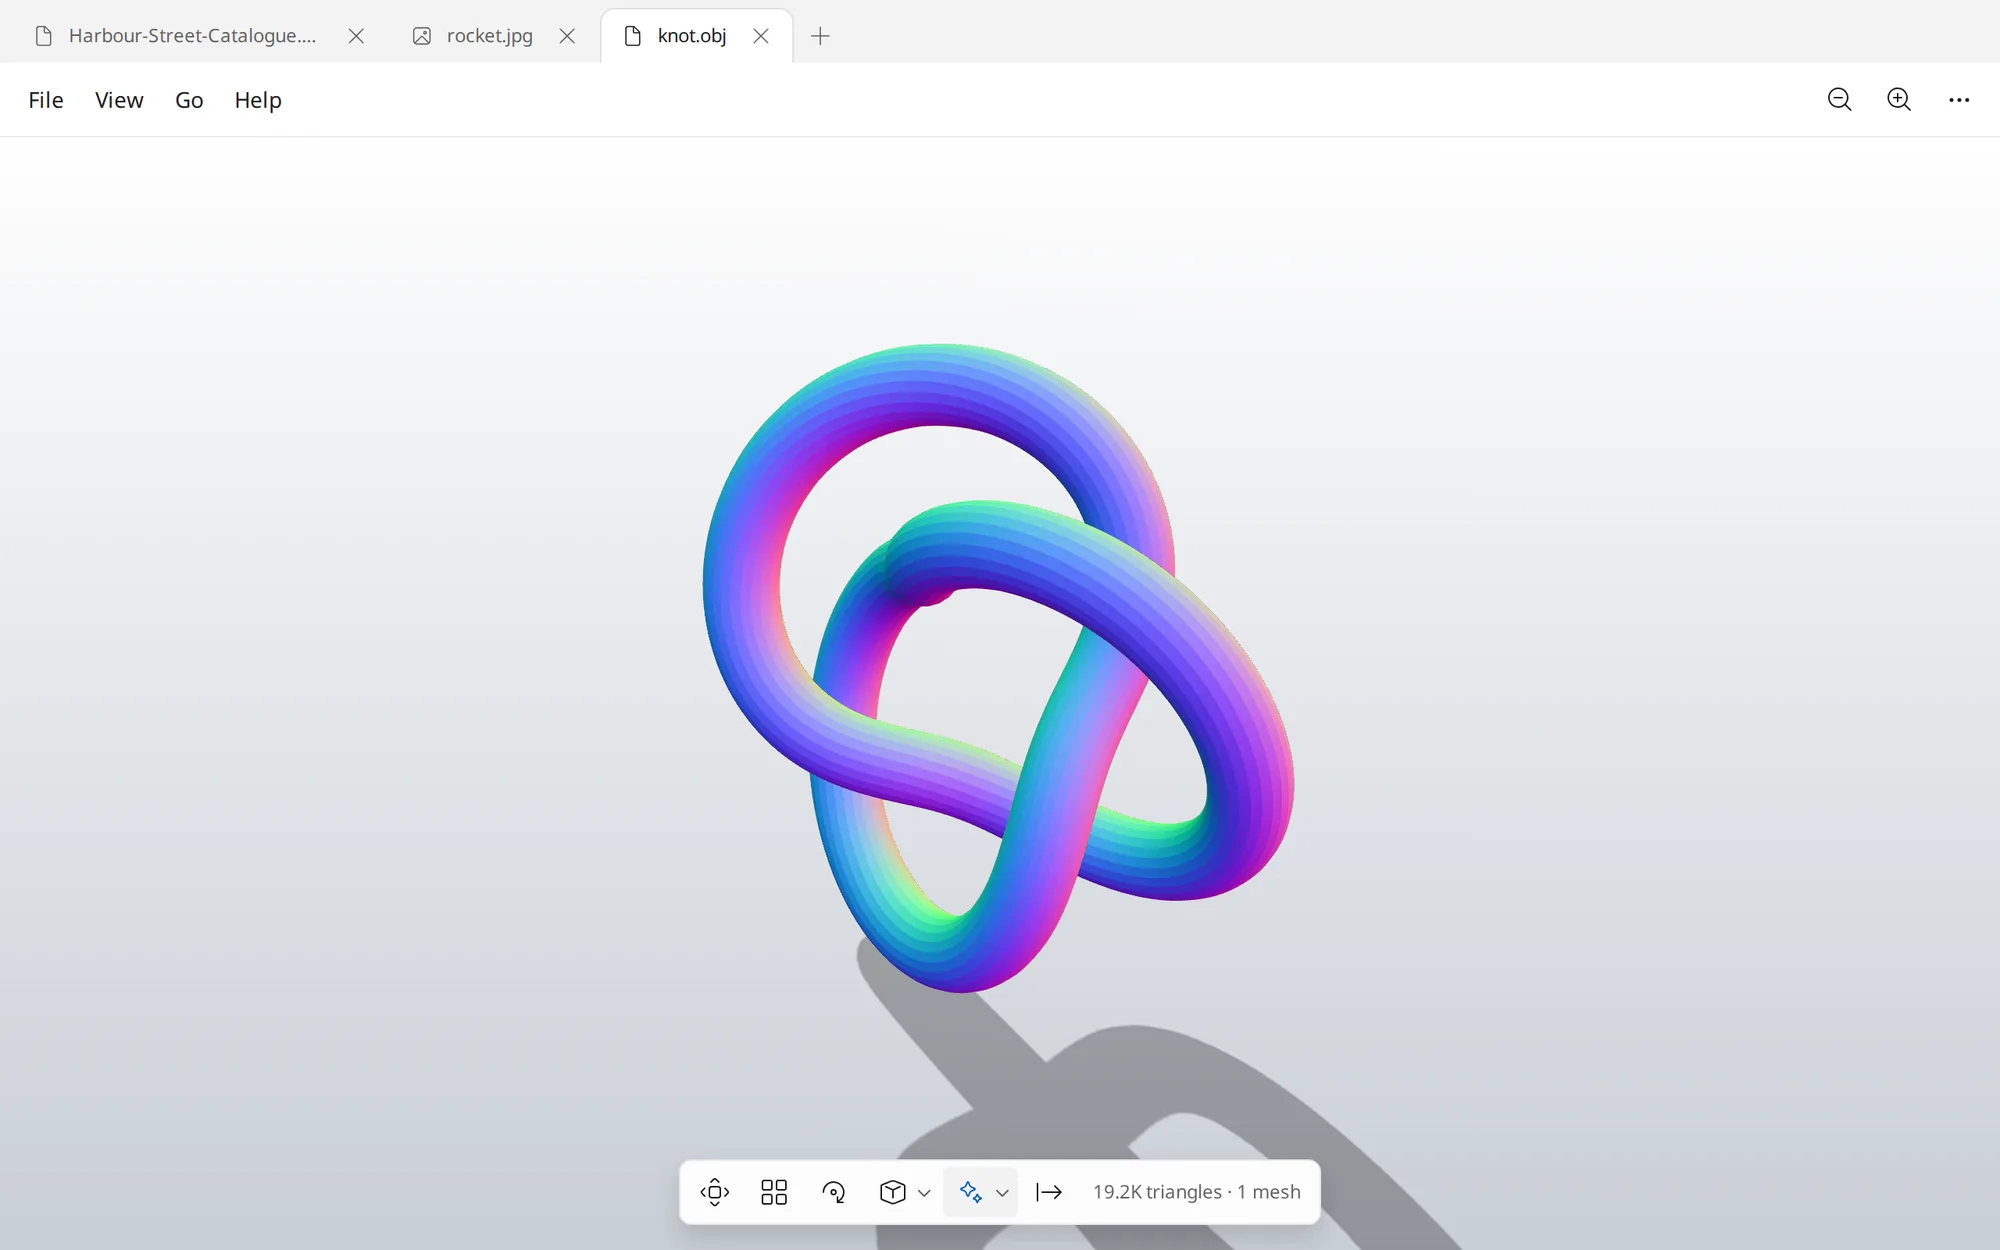Open the File menu
2000x1250 pixels.
point(46,100)
